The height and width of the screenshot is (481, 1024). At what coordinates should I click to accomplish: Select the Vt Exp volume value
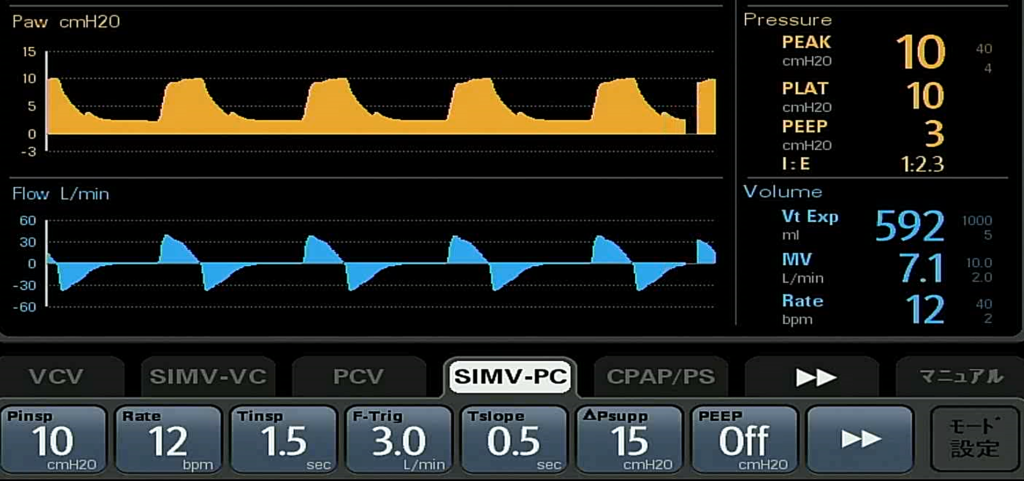908,227
